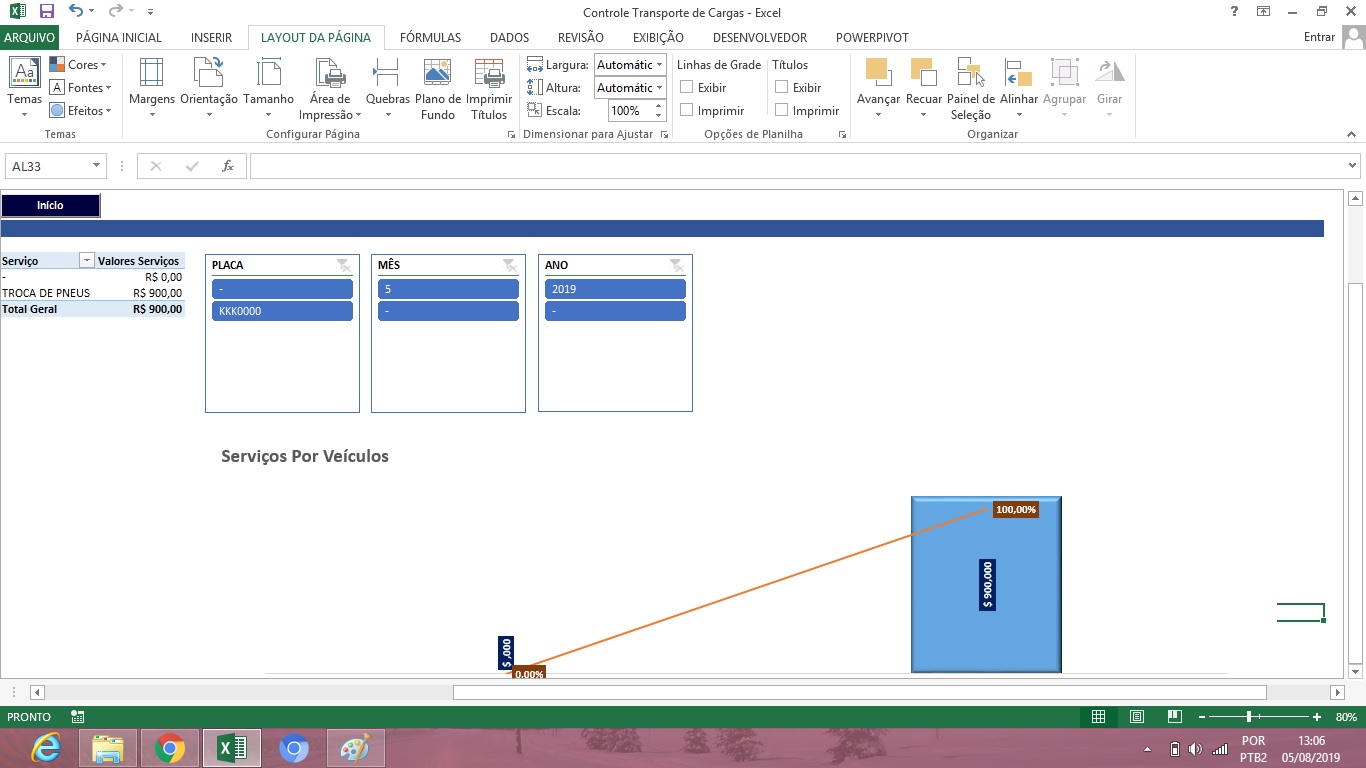Viewport: 1366px width, 768px height.
Task: Open the Efeitos theme effects dropdown
Action: [x=81, y=111]
